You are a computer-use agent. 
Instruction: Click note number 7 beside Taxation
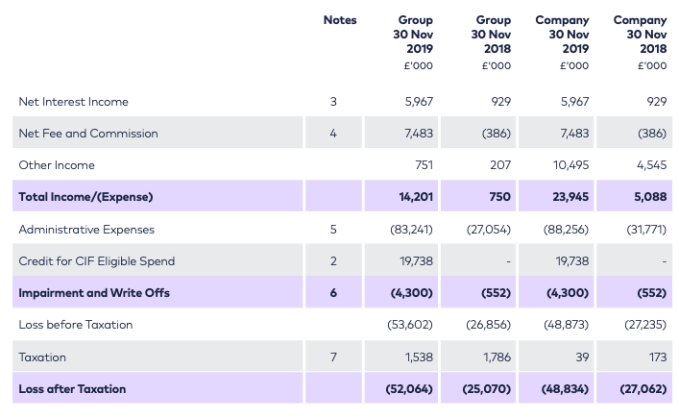pyautogui.click(x=334, y=357)
